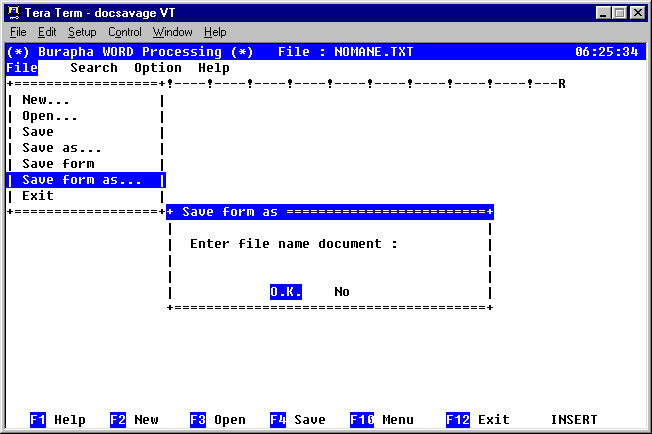Minimize the Tera Term window
The width and height of the screenshot is (652, 434).
click(603, 13)
